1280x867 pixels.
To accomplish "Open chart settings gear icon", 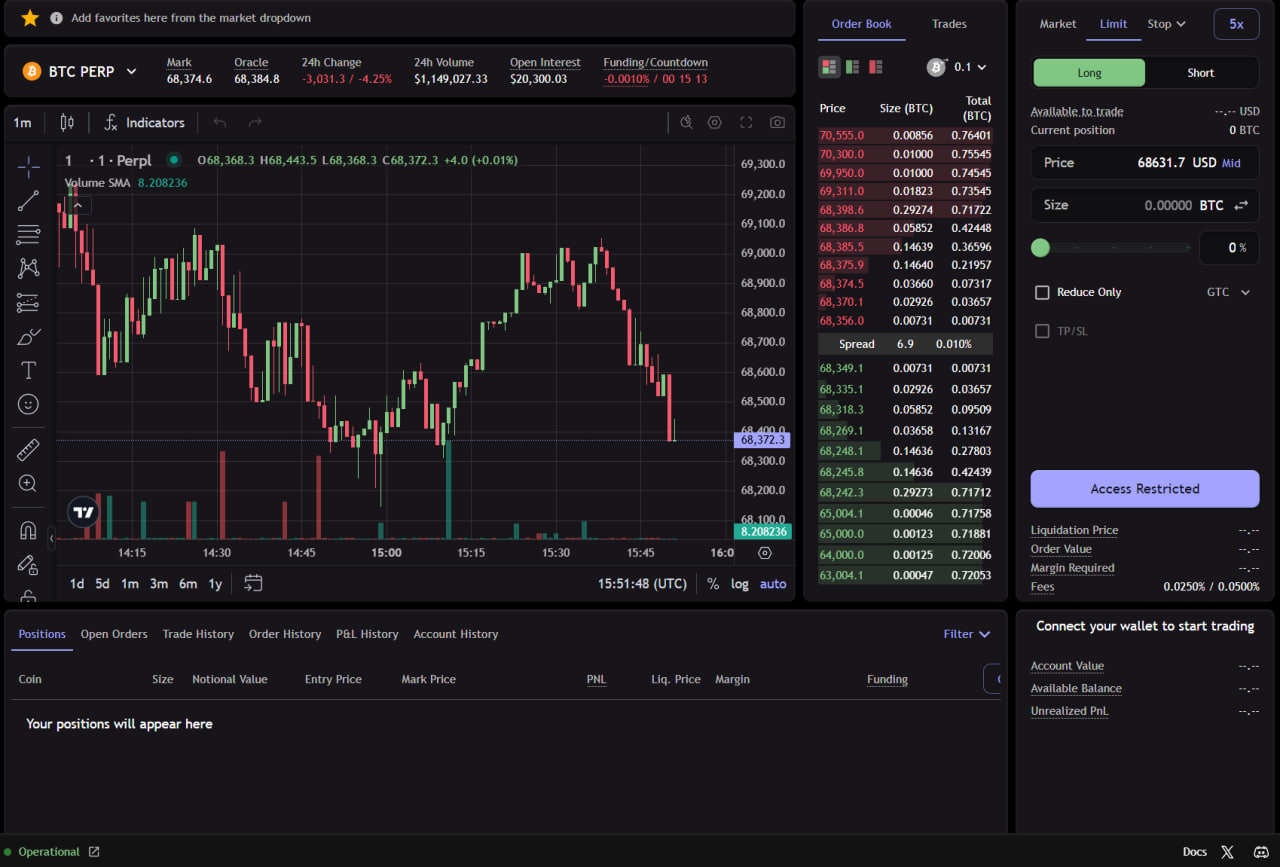I will tap(714, 122).
